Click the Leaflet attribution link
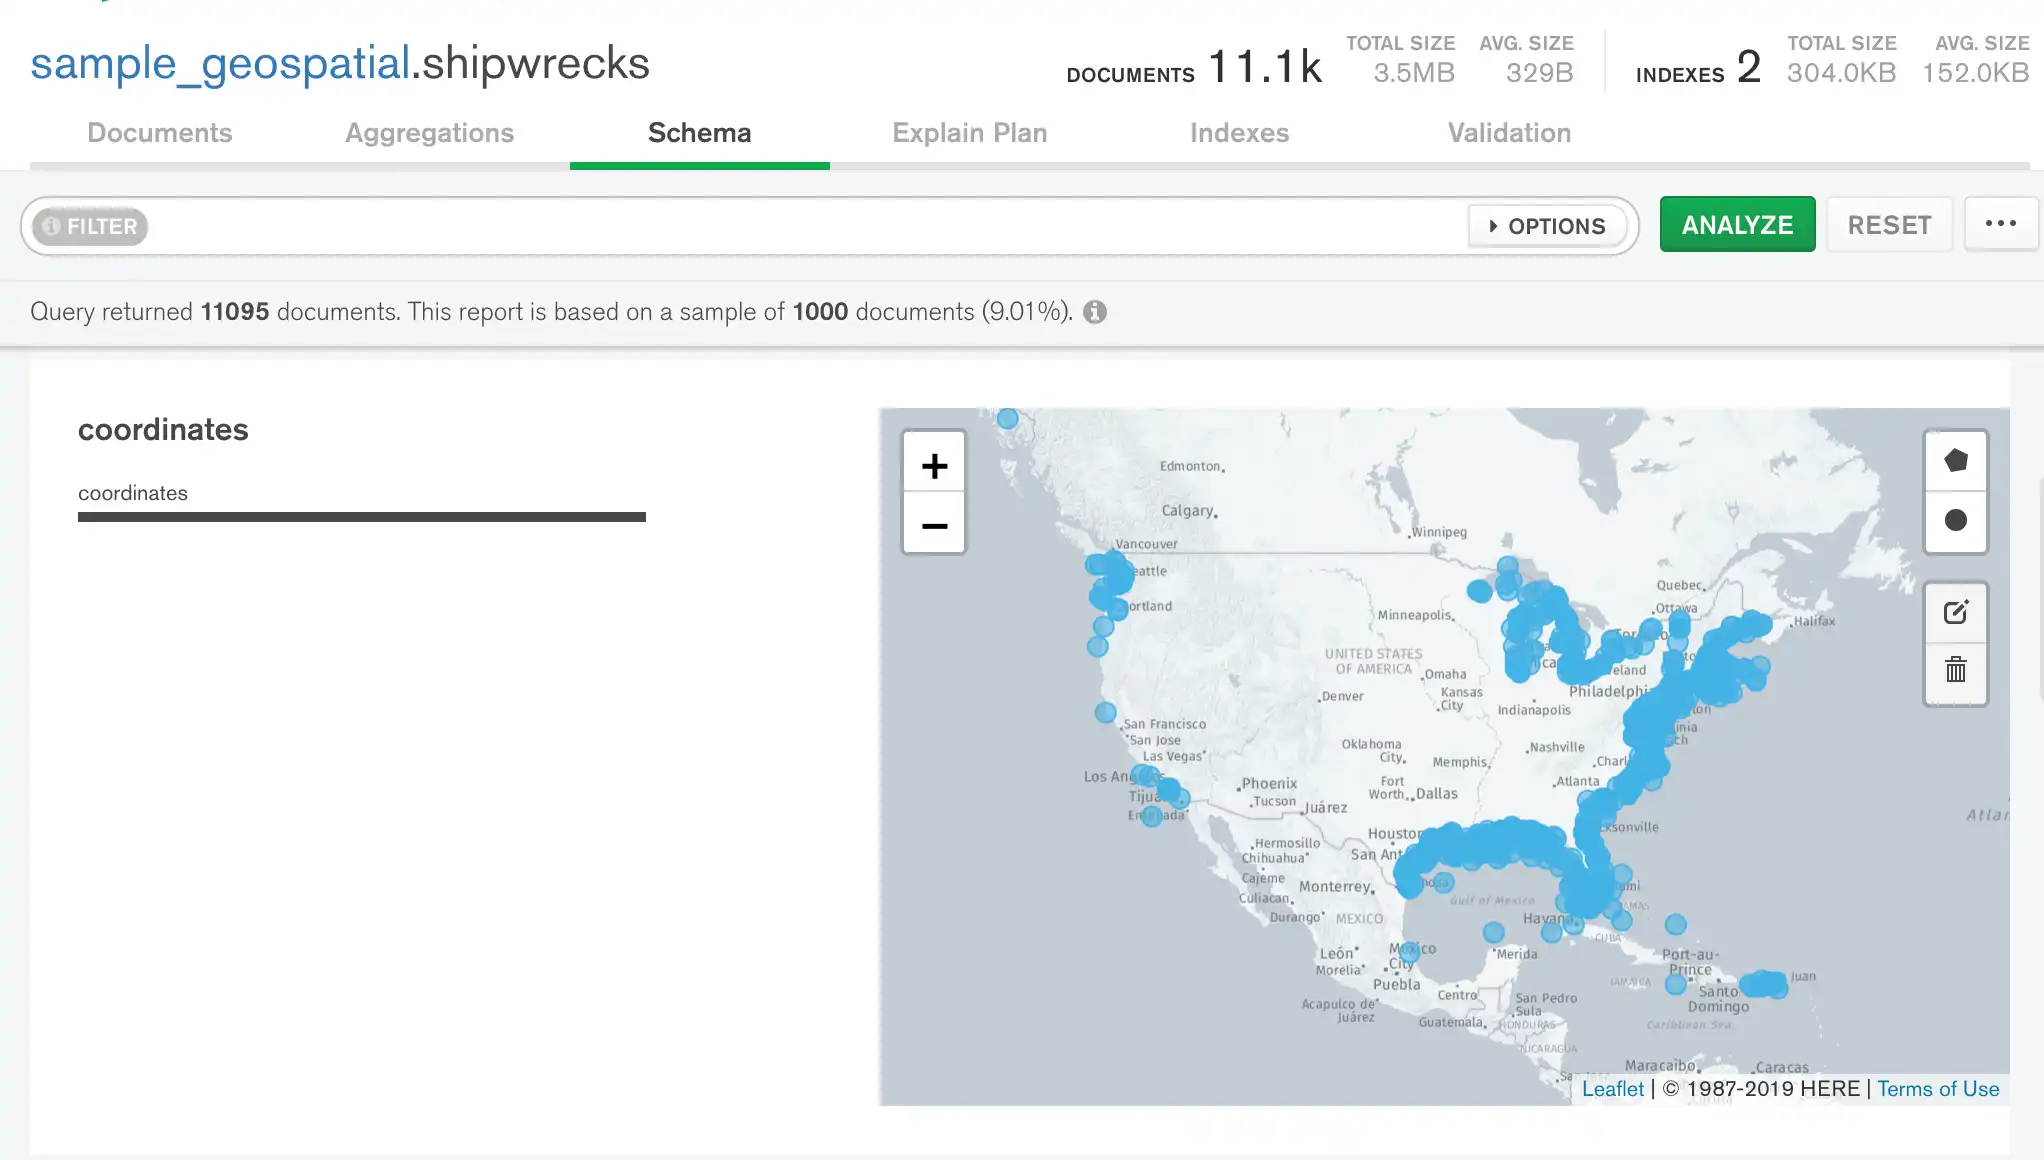This screenshot has width=2044, height=1160. [x=1610, y=1088]
